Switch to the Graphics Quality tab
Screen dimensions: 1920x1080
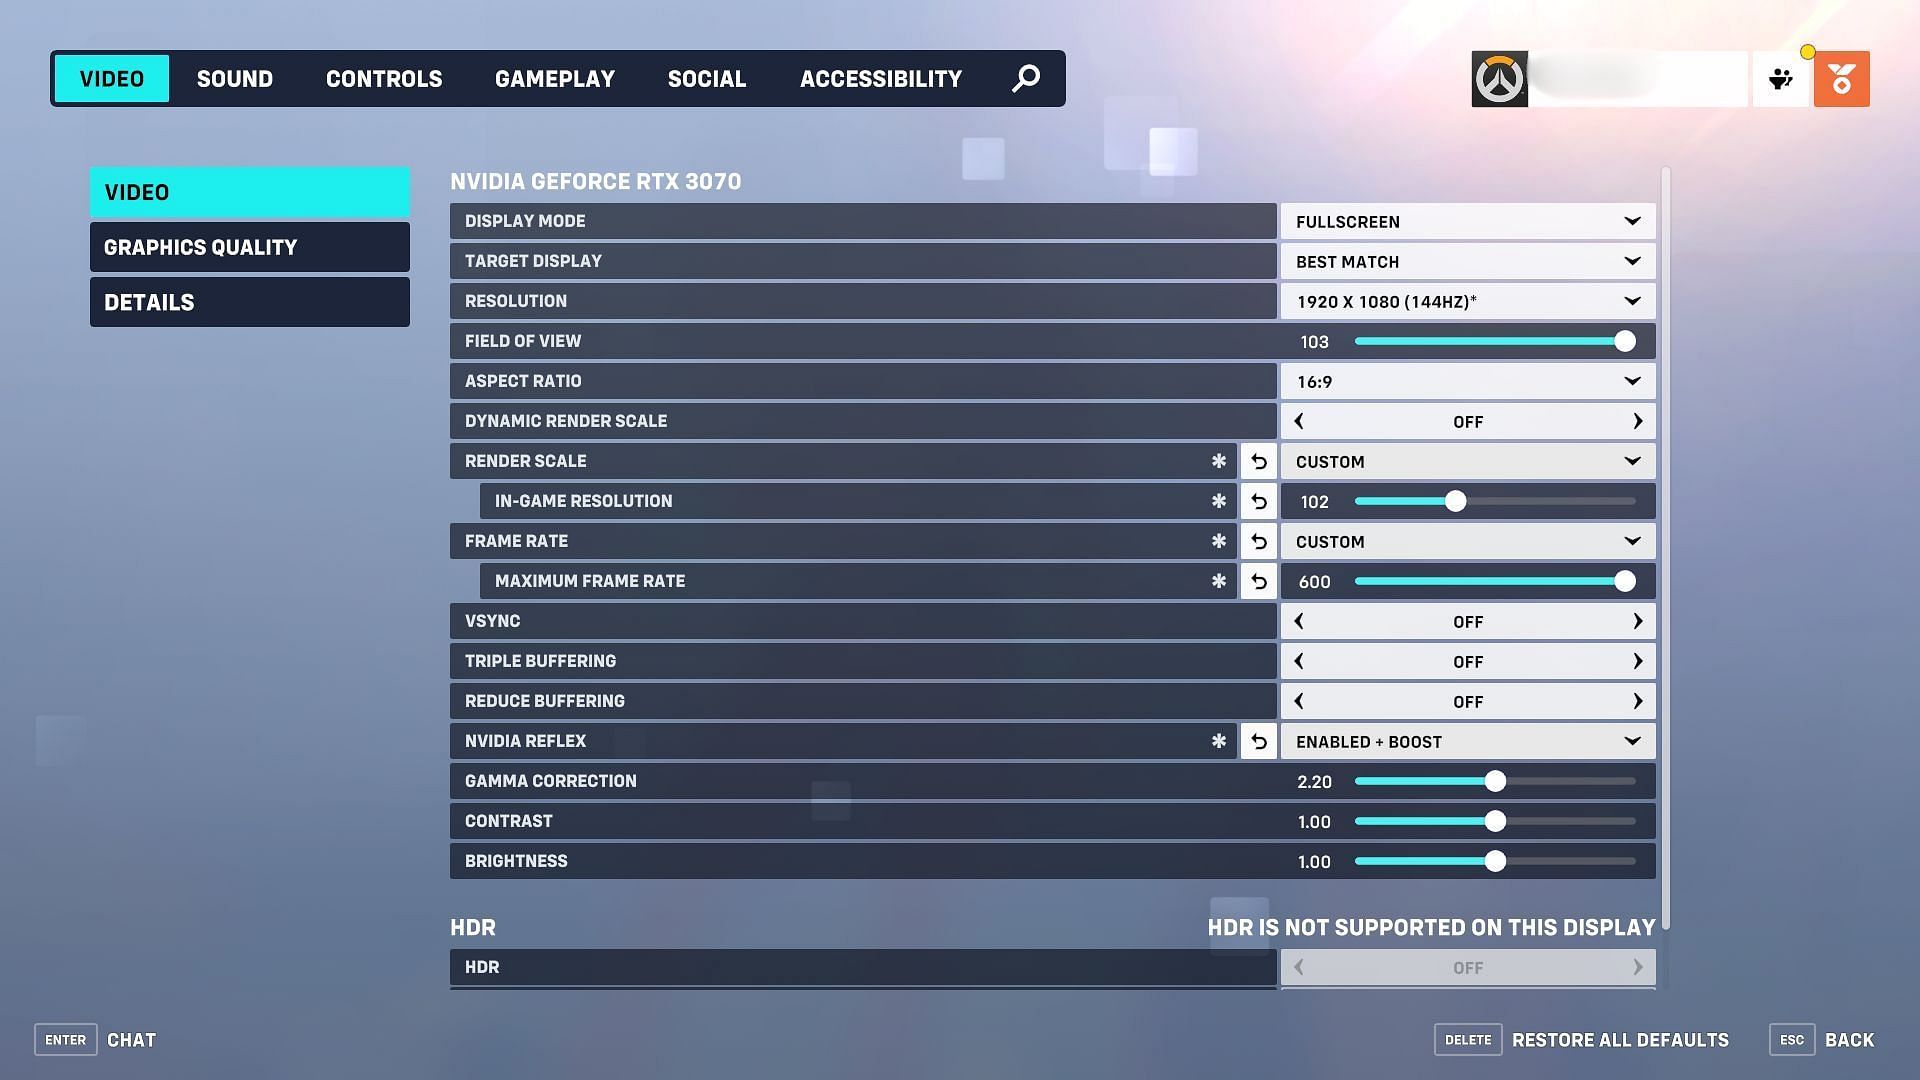click(x=249, y=247)
